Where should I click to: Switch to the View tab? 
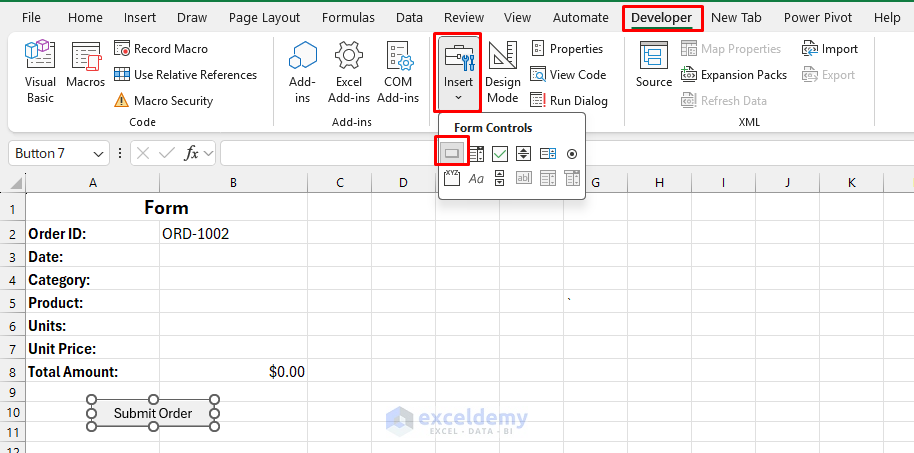click(x=518, y=18)
